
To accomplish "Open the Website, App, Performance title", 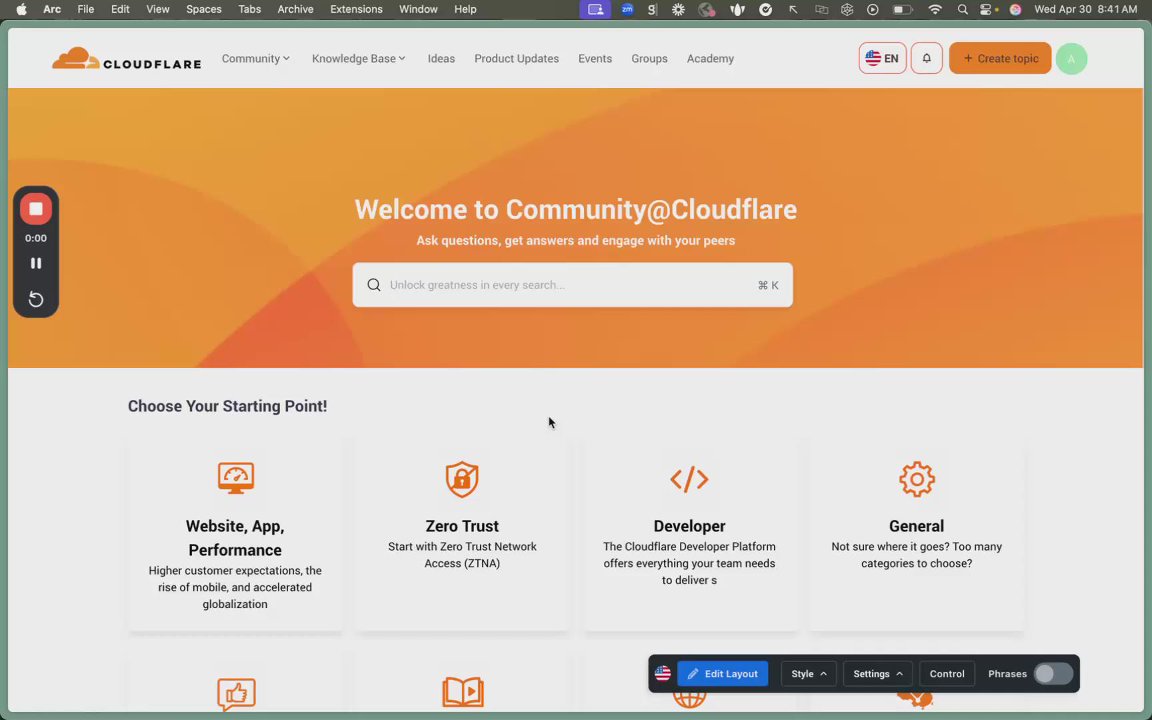I will coord(235,538).
